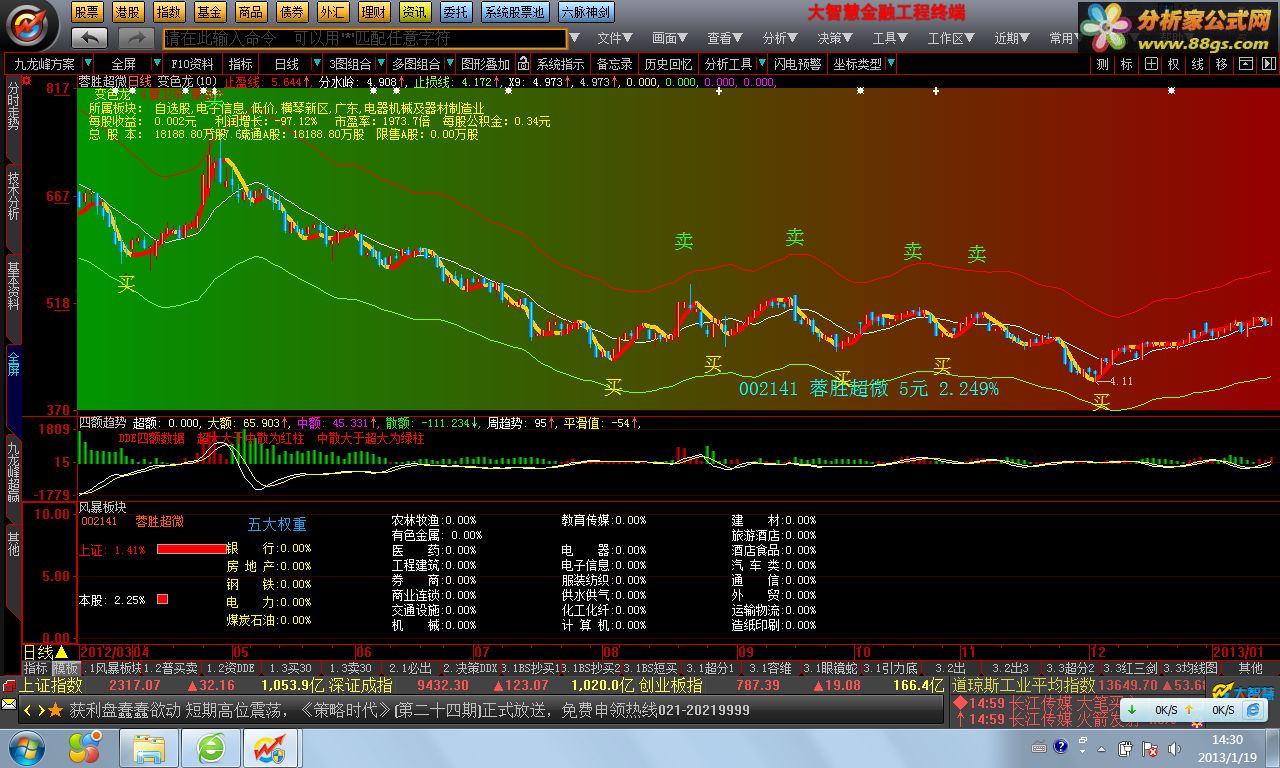Click the 测 measure tool icon
The width and height of the screenshot is (1280, 768).
(1103, 64)
